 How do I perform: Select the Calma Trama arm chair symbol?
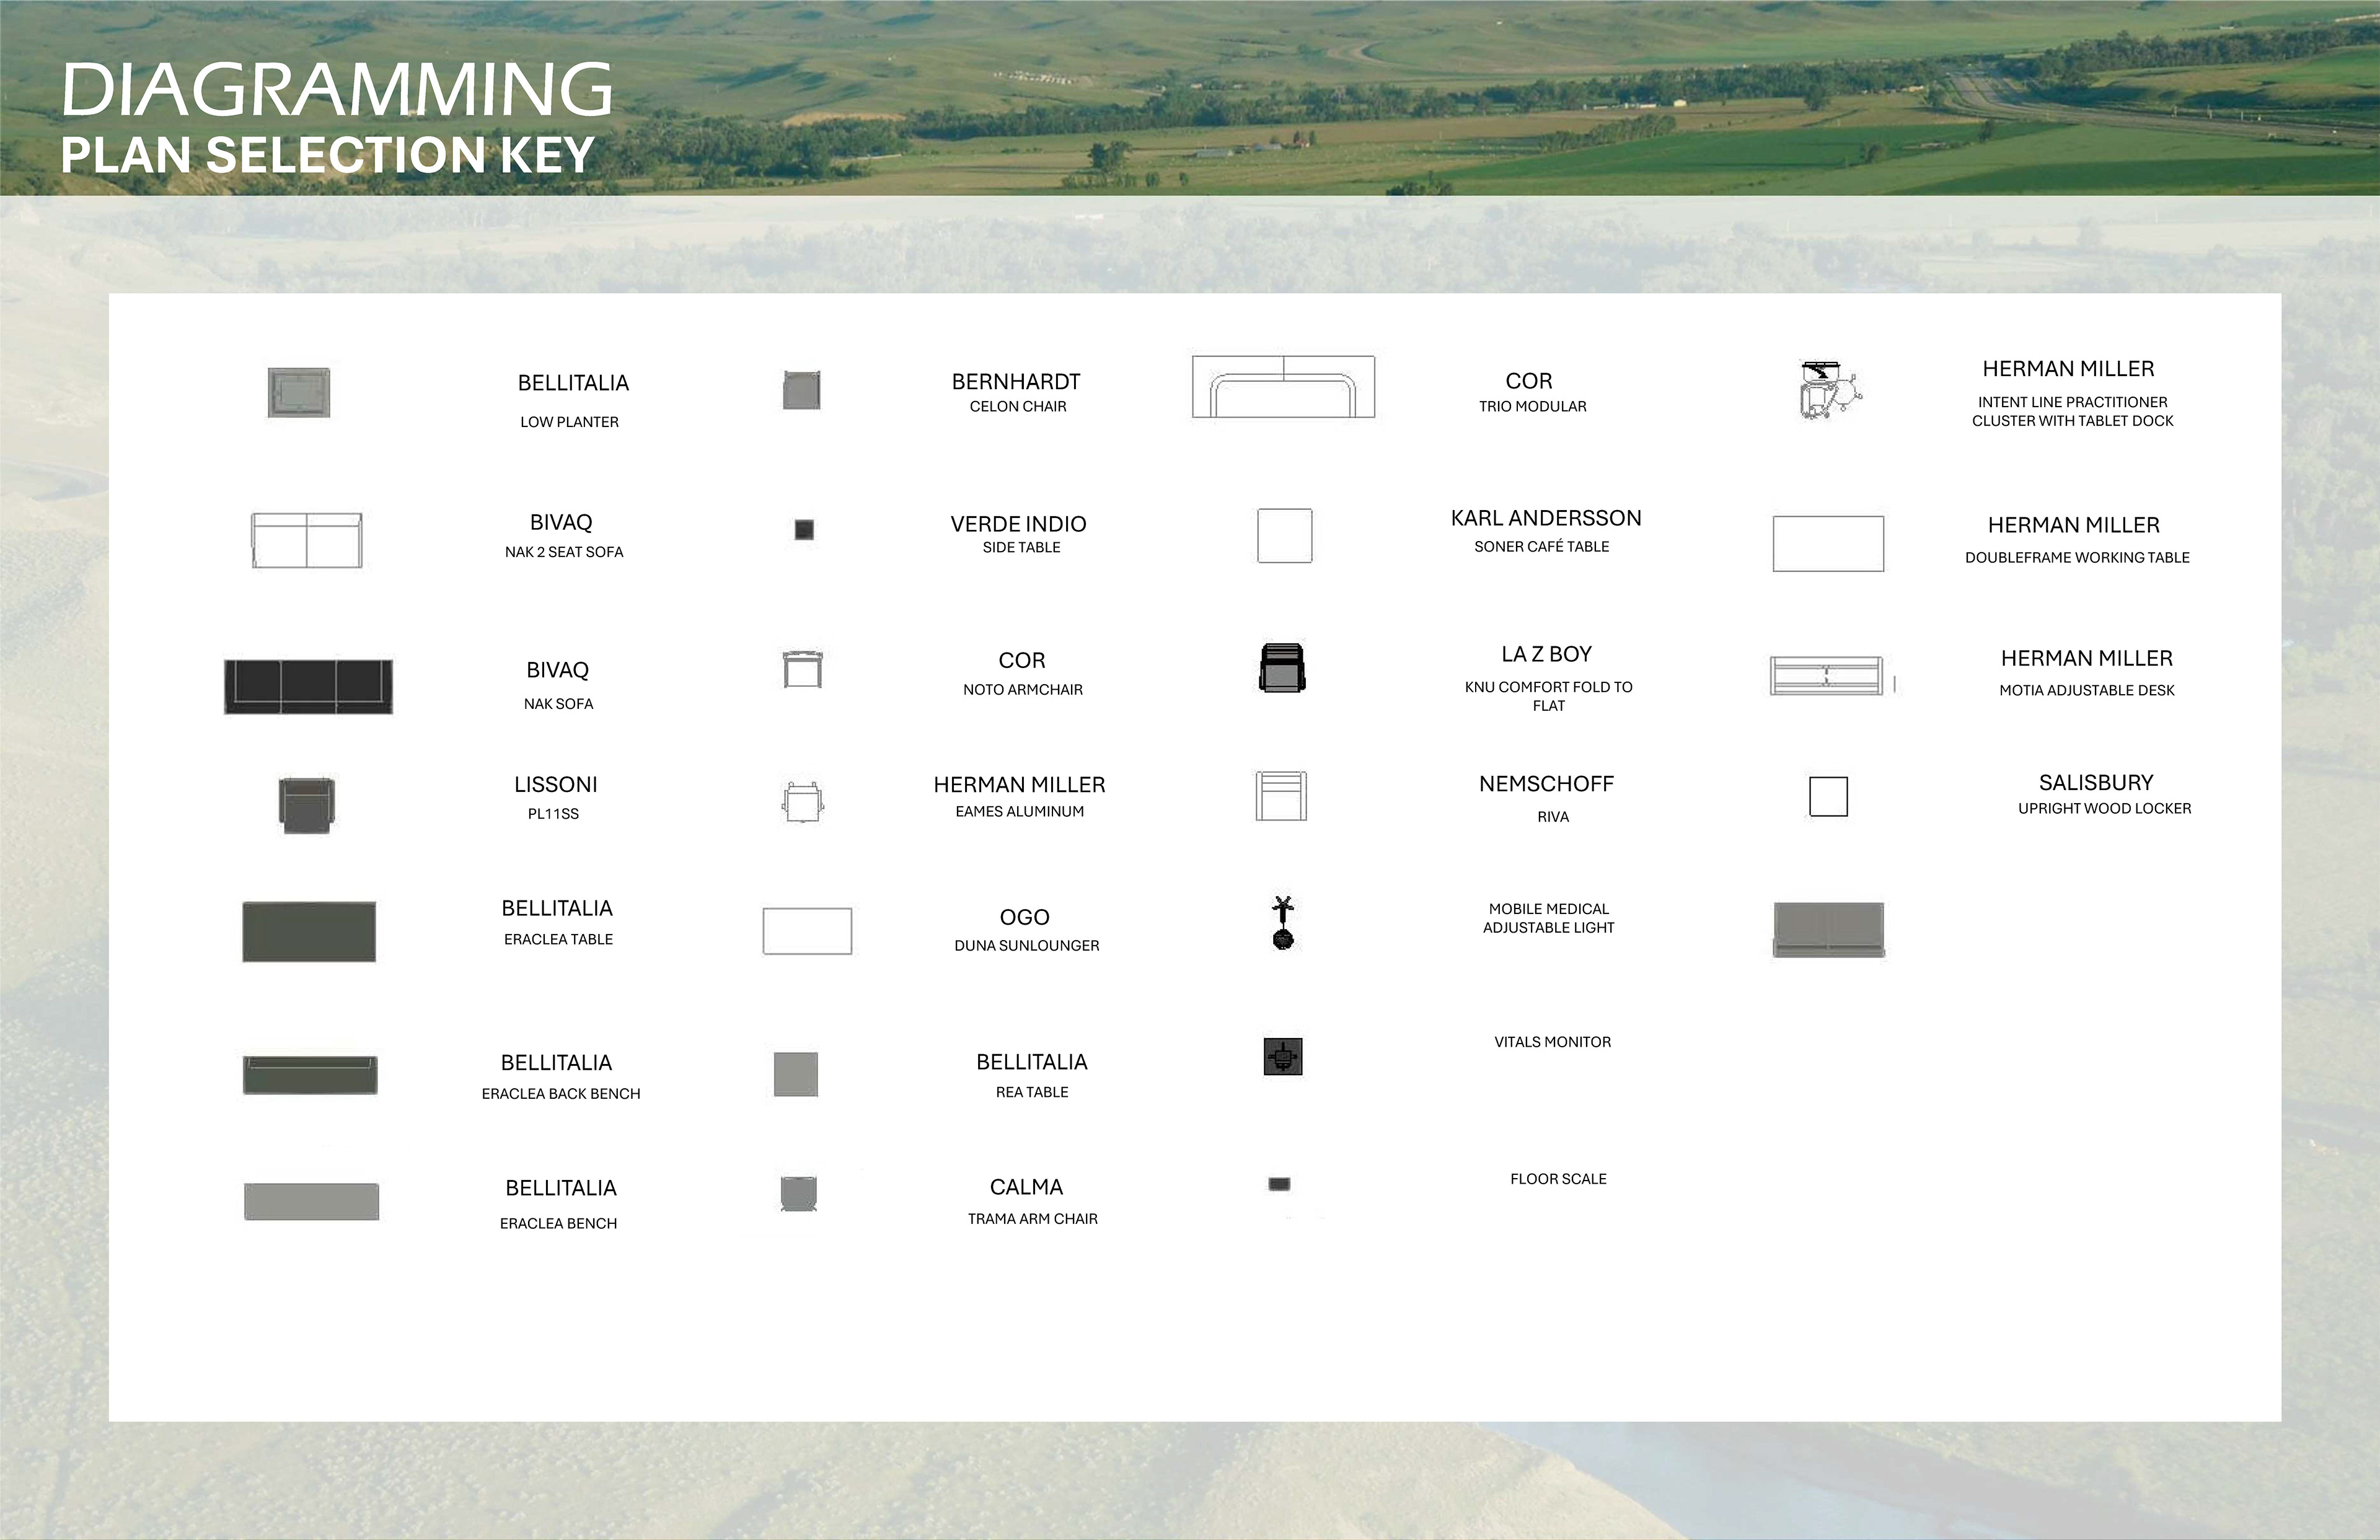[799, 1194]
